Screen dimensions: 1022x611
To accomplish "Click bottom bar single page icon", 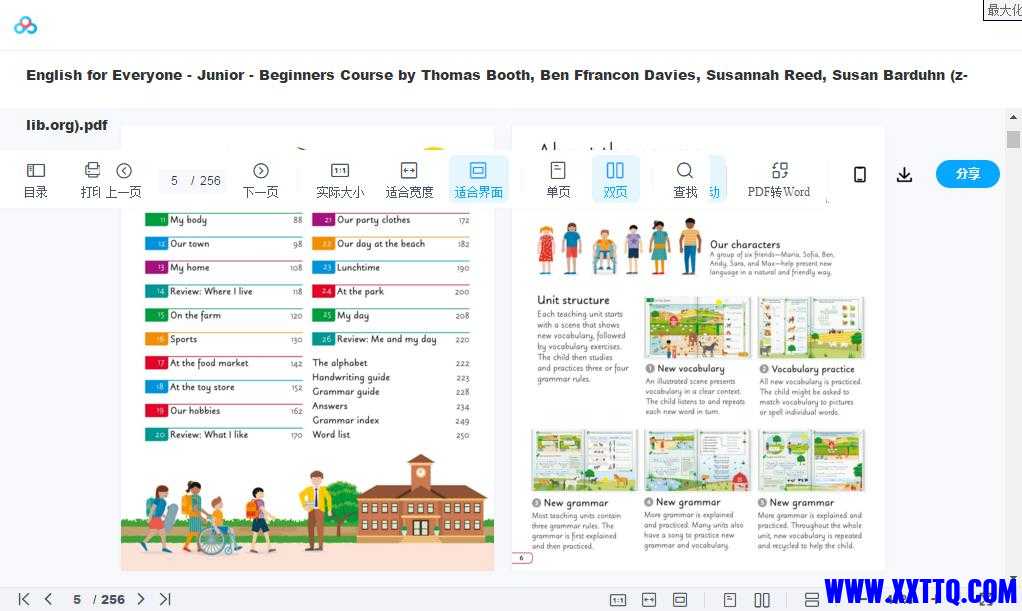I will click(730, 600).
